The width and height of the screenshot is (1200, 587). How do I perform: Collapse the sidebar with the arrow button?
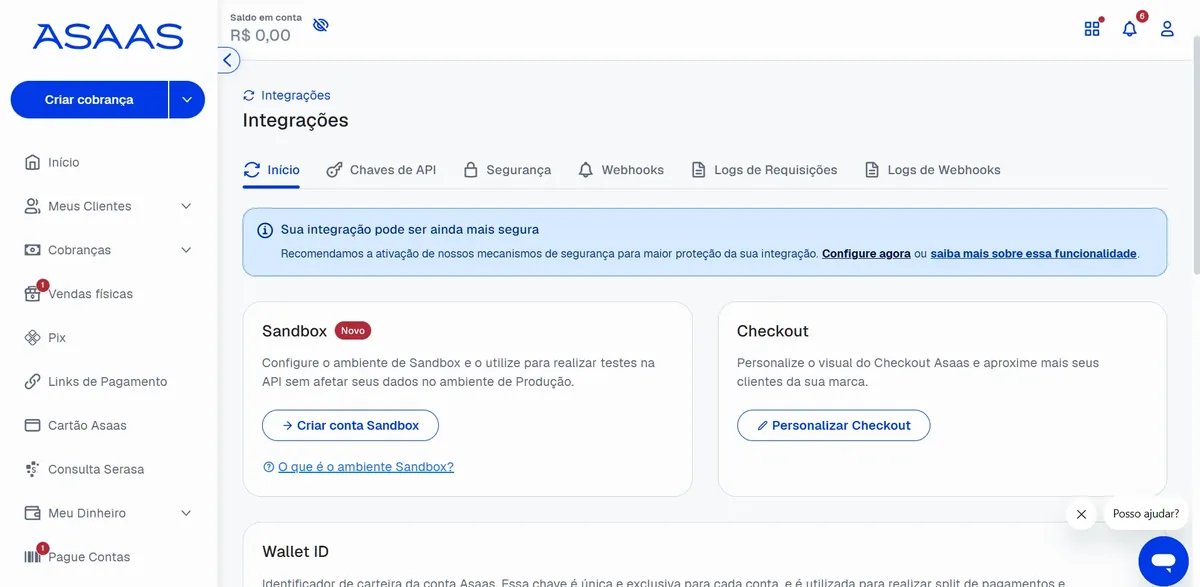coord(228,60)
